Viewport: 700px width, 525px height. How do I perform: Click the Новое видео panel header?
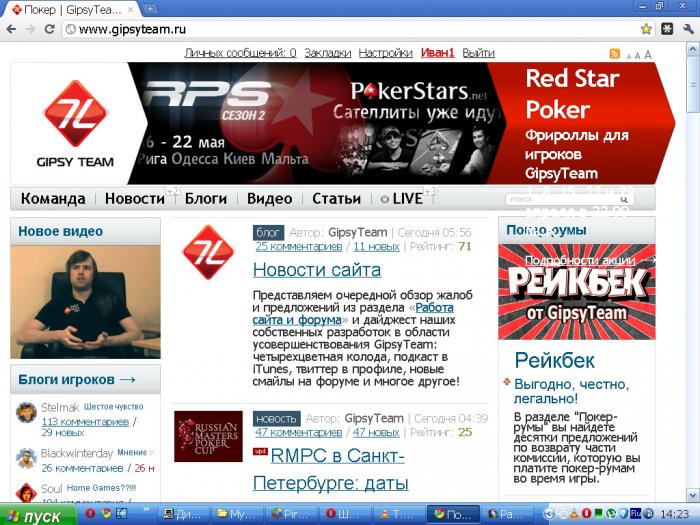(x=85, y=231)
